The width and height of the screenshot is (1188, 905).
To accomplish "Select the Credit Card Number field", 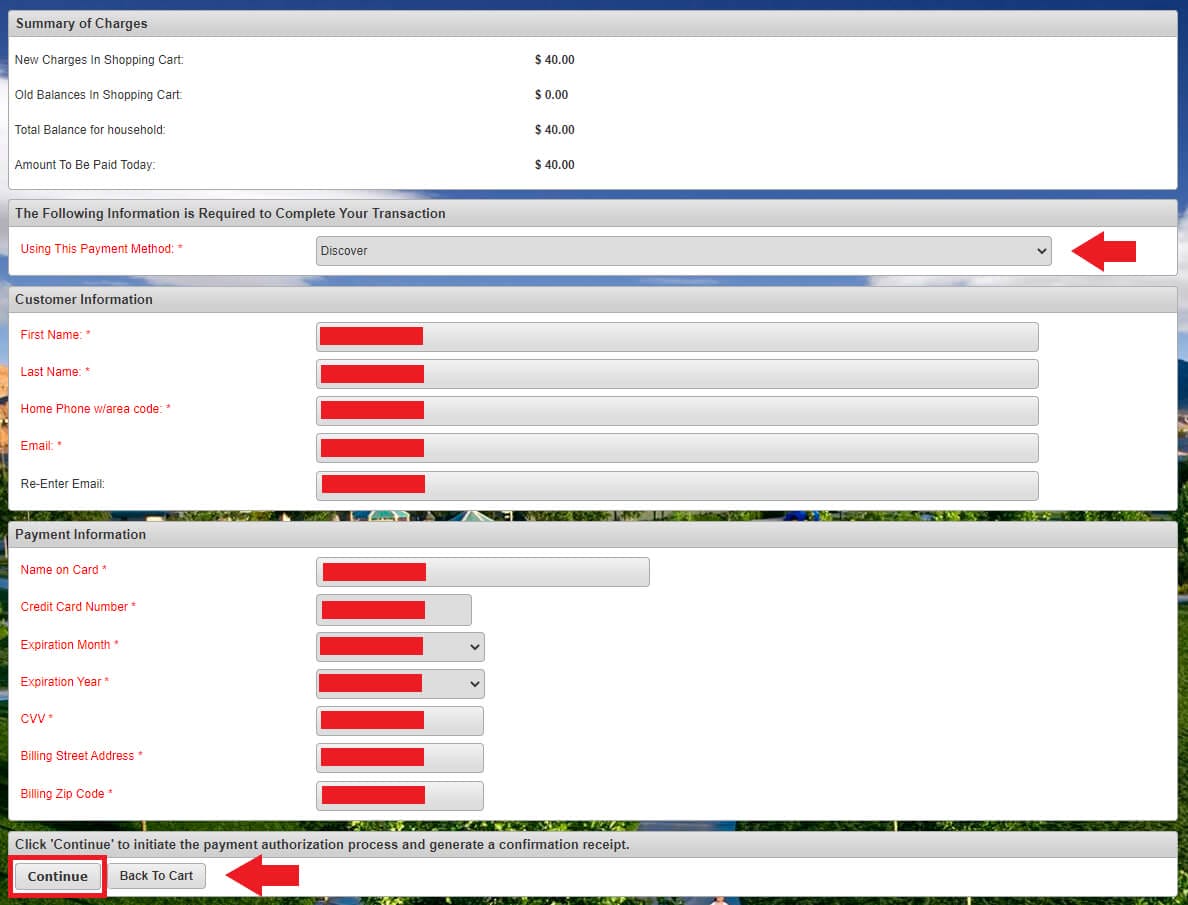I will tap(393, 610).
